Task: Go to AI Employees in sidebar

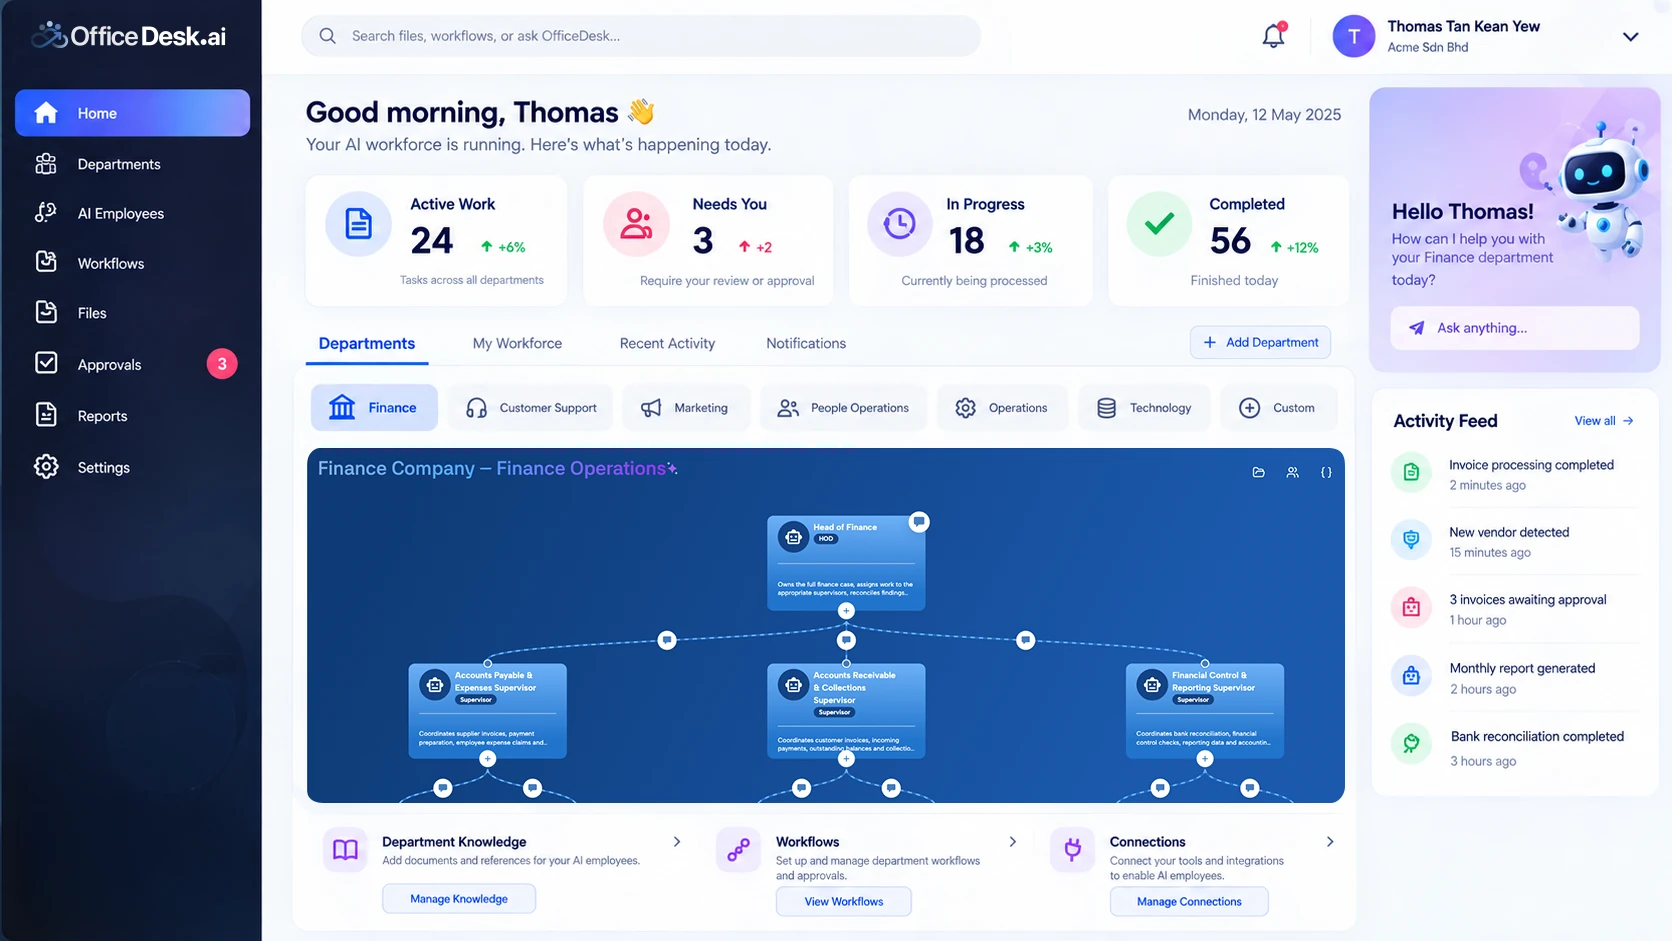Action: coord(132,213)
